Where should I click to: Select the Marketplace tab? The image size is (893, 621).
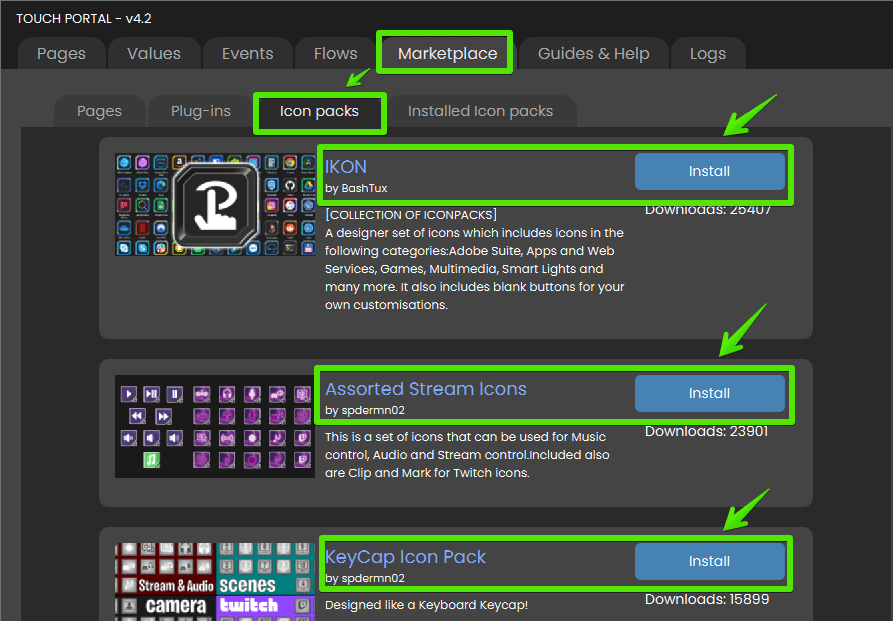point(448,54)
